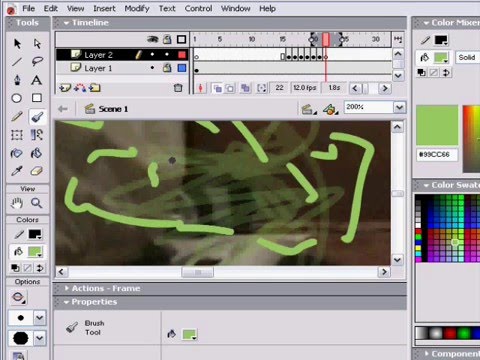480x360 pixels.
Task: Open brush shape dropdown
Action: point(39,338)
